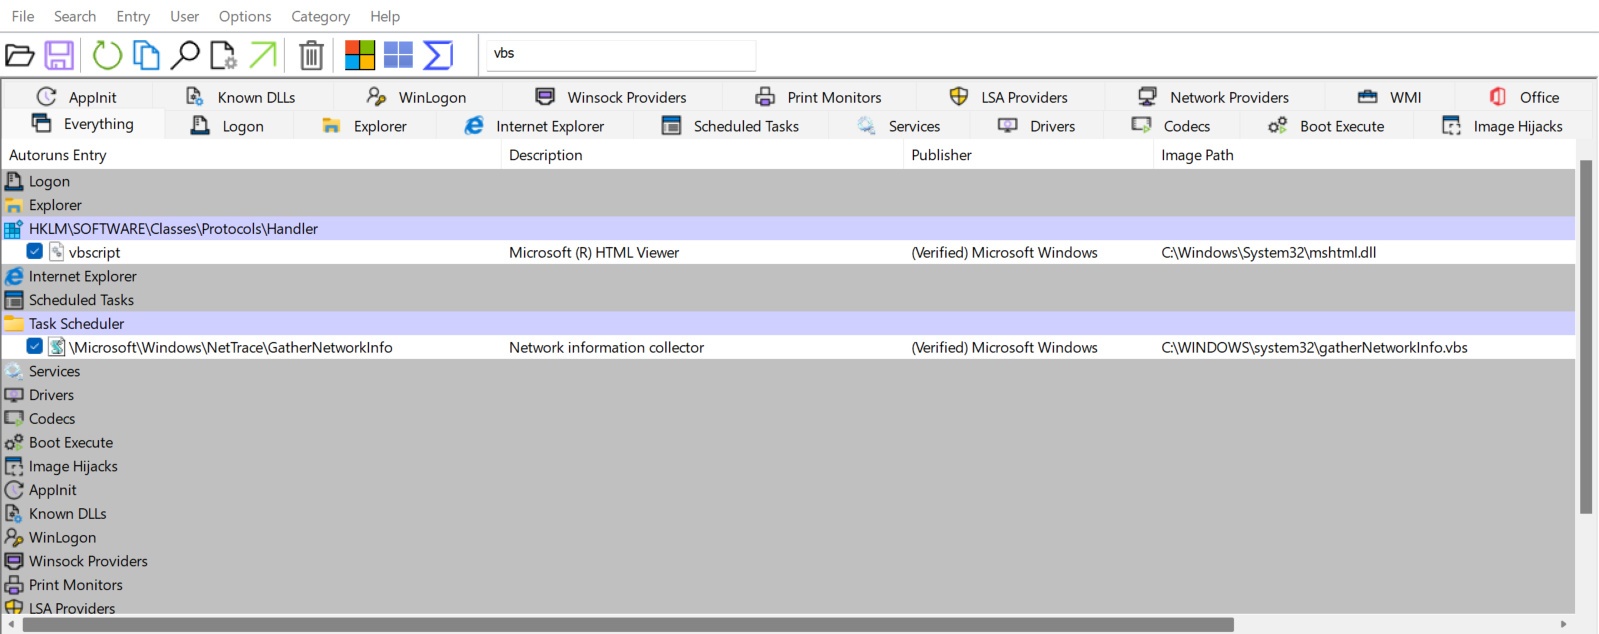1599x634 pixels.
Task: Open the Options menu
Action: pyautogui.click(x=245, y=16)
